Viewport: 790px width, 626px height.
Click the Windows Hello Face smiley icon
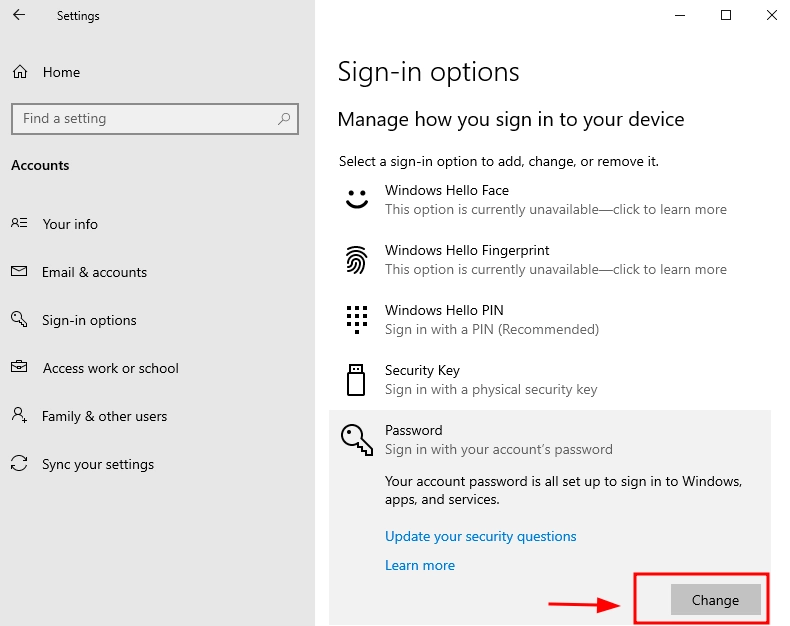(357, 199)
